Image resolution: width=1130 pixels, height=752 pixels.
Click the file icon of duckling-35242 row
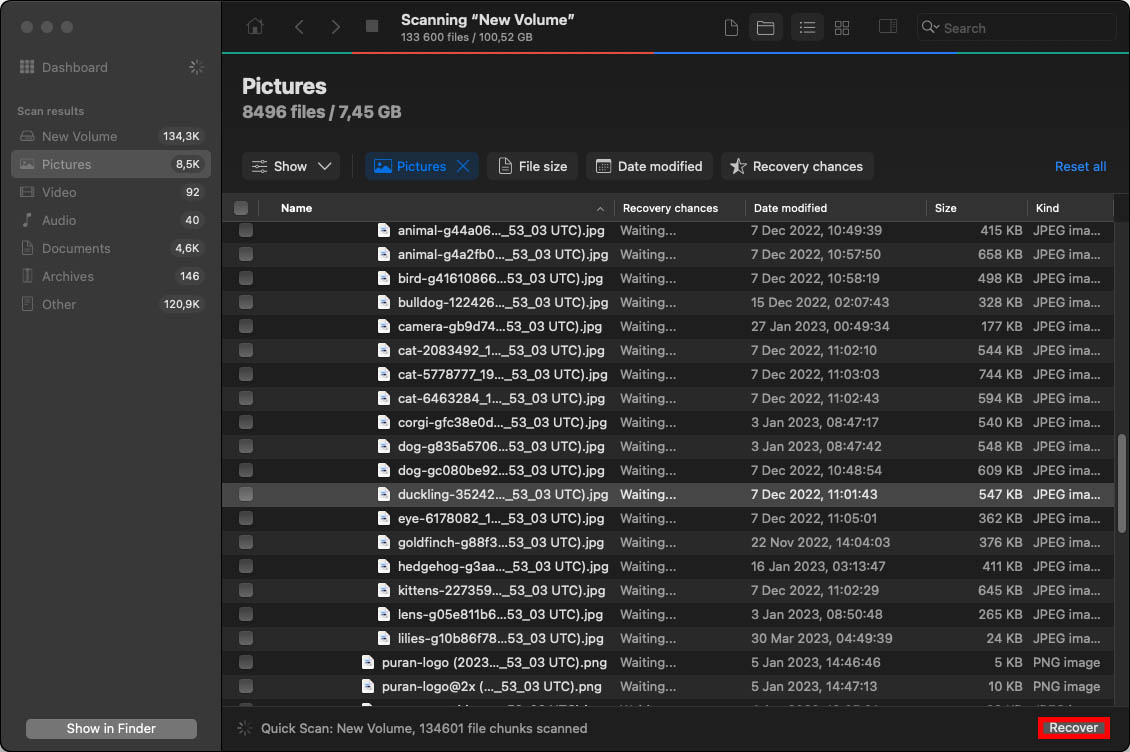coord(384,494)
